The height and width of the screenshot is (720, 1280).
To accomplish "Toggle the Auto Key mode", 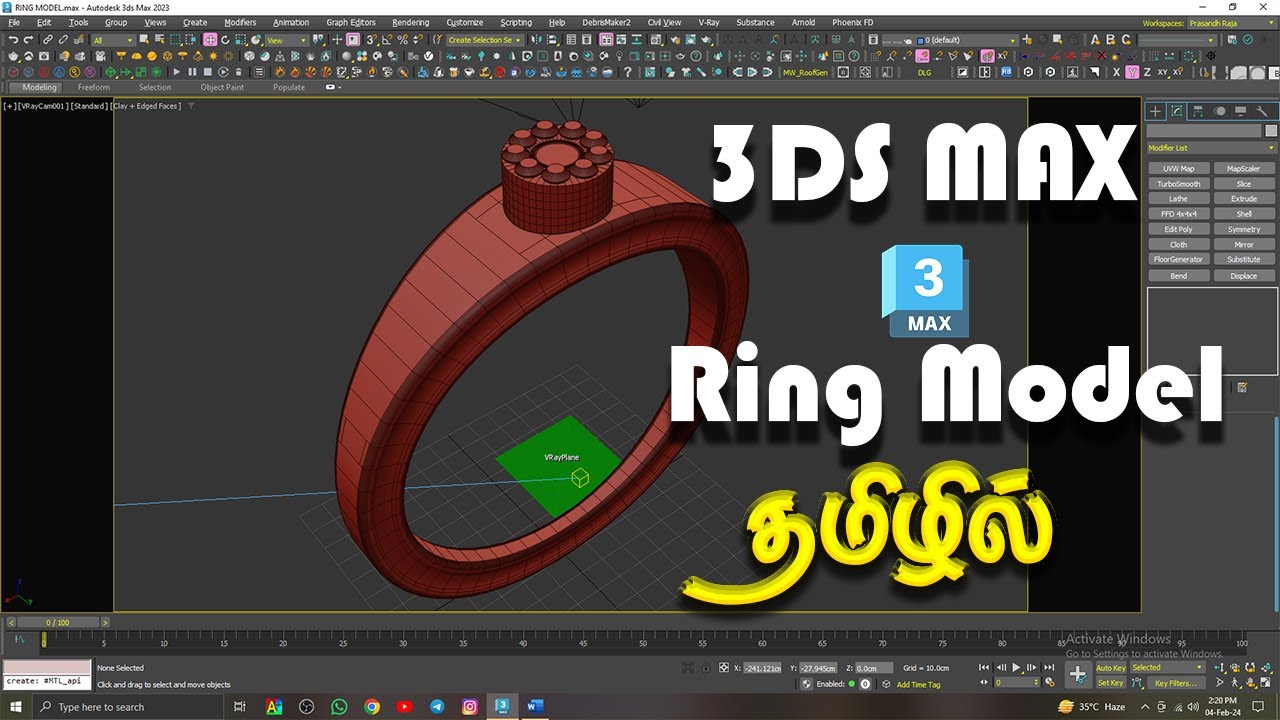I will (1111, 667).
